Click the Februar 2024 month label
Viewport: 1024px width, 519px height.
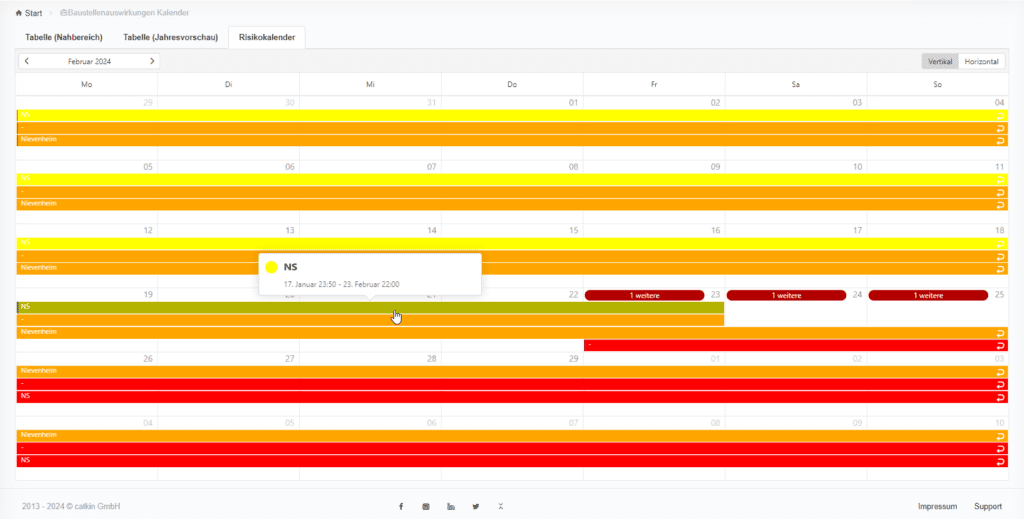pos(89,61)
